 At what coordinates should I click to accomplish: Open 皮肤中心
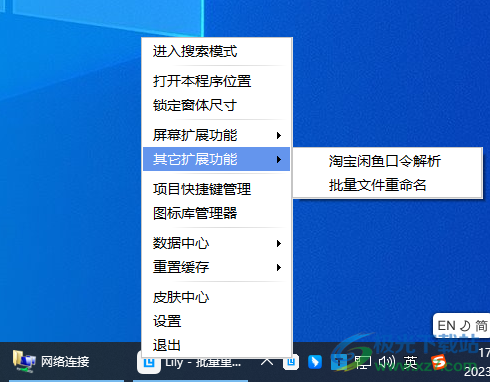click(217, 297)
